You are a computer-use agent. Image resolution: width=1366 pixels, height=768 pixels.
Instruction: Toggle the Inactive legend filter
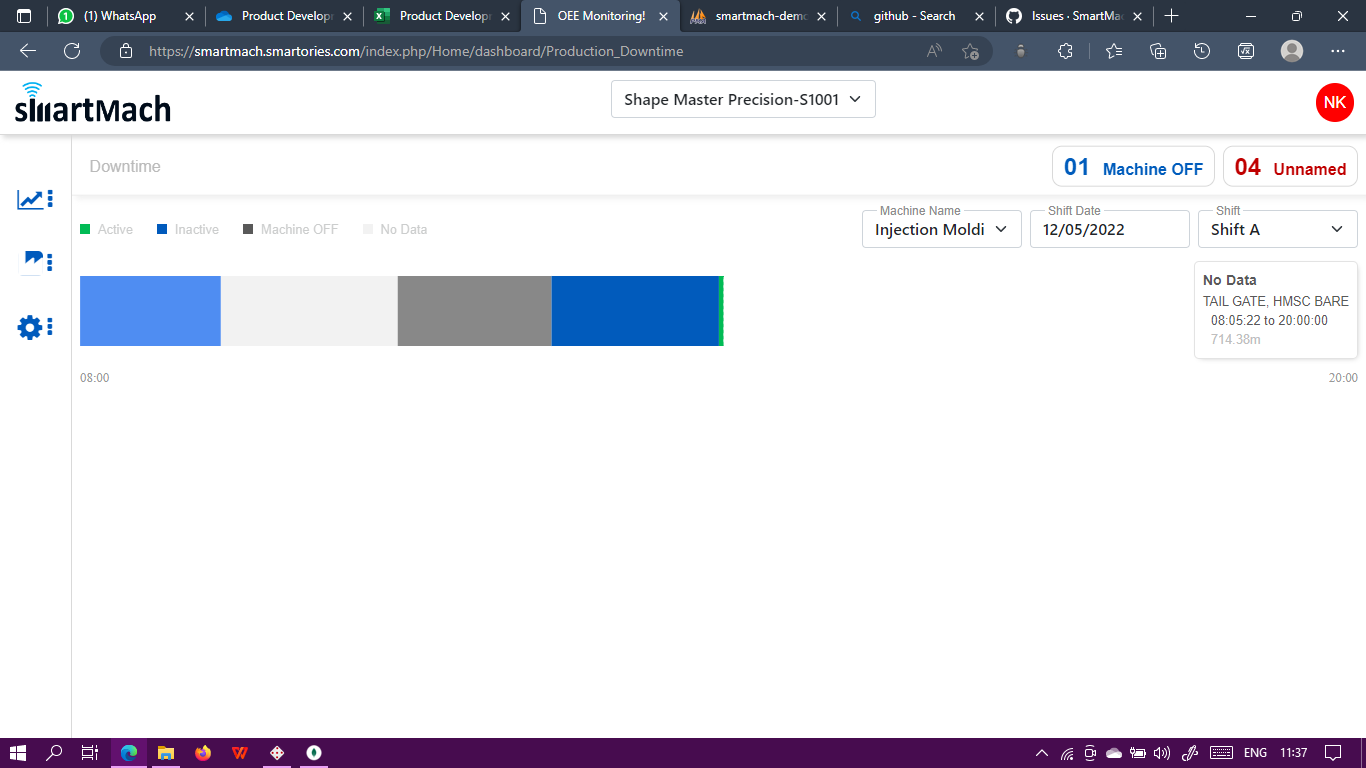188,229
